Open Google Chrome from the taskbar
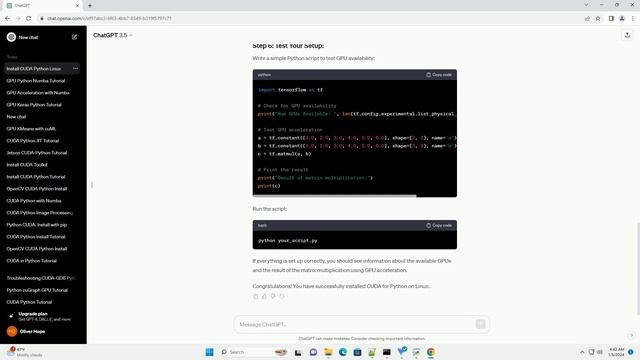640x360 pixels. [431, 352]
